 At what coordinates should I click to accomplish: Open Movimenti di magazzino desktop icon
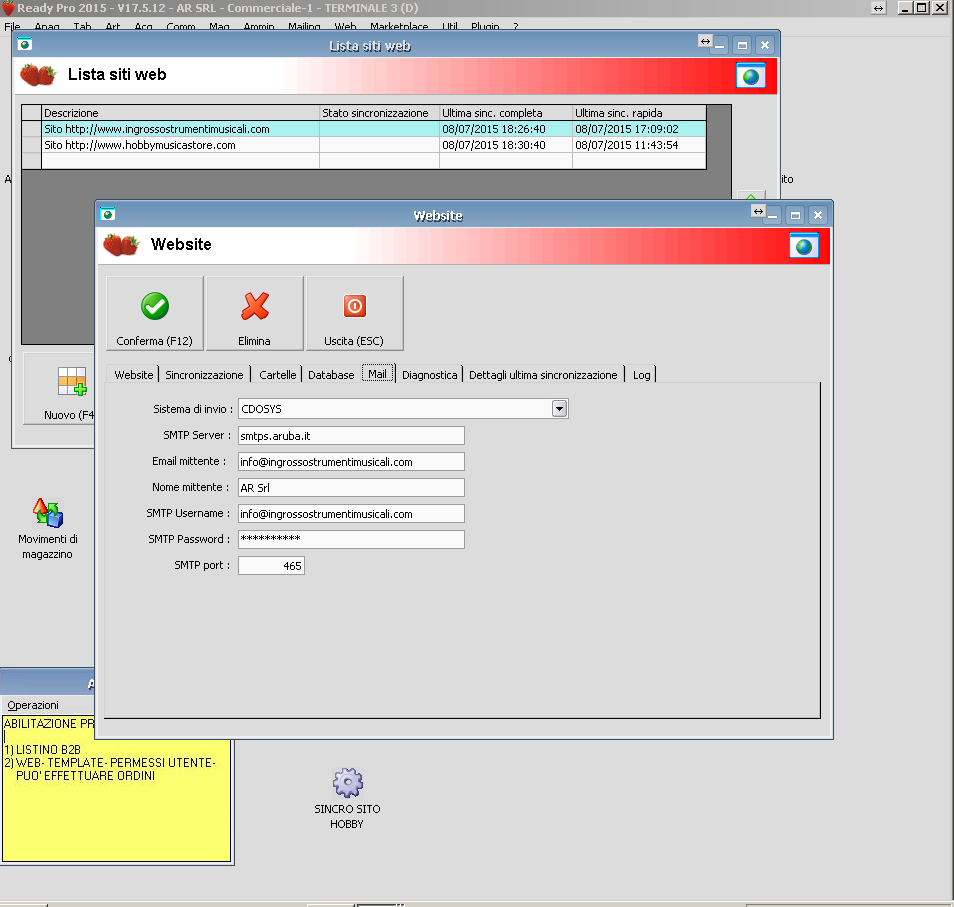(47, 528)
